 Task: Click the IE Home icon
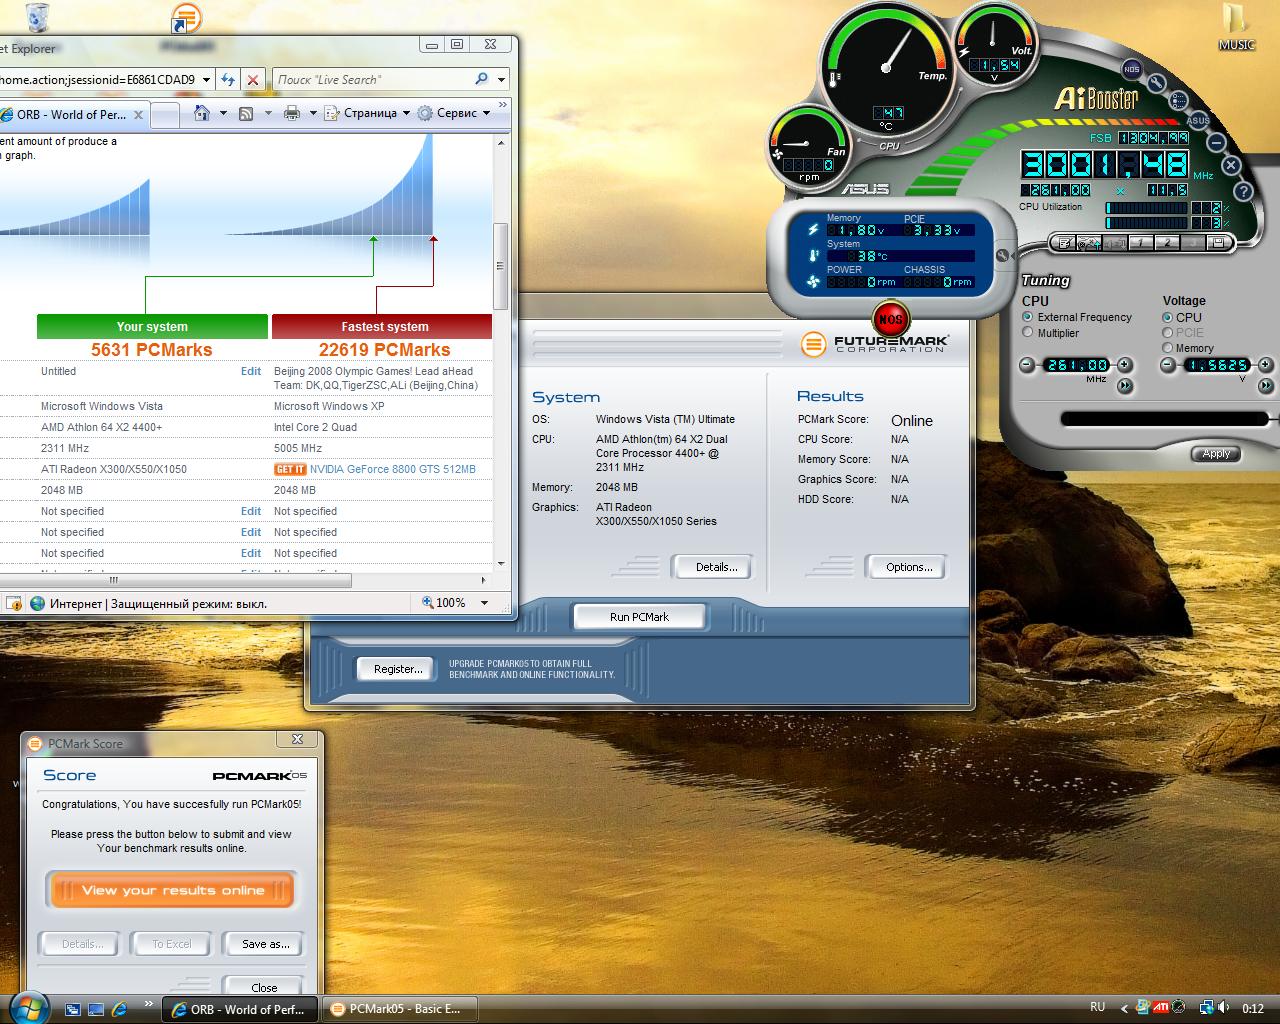(202, 113)
